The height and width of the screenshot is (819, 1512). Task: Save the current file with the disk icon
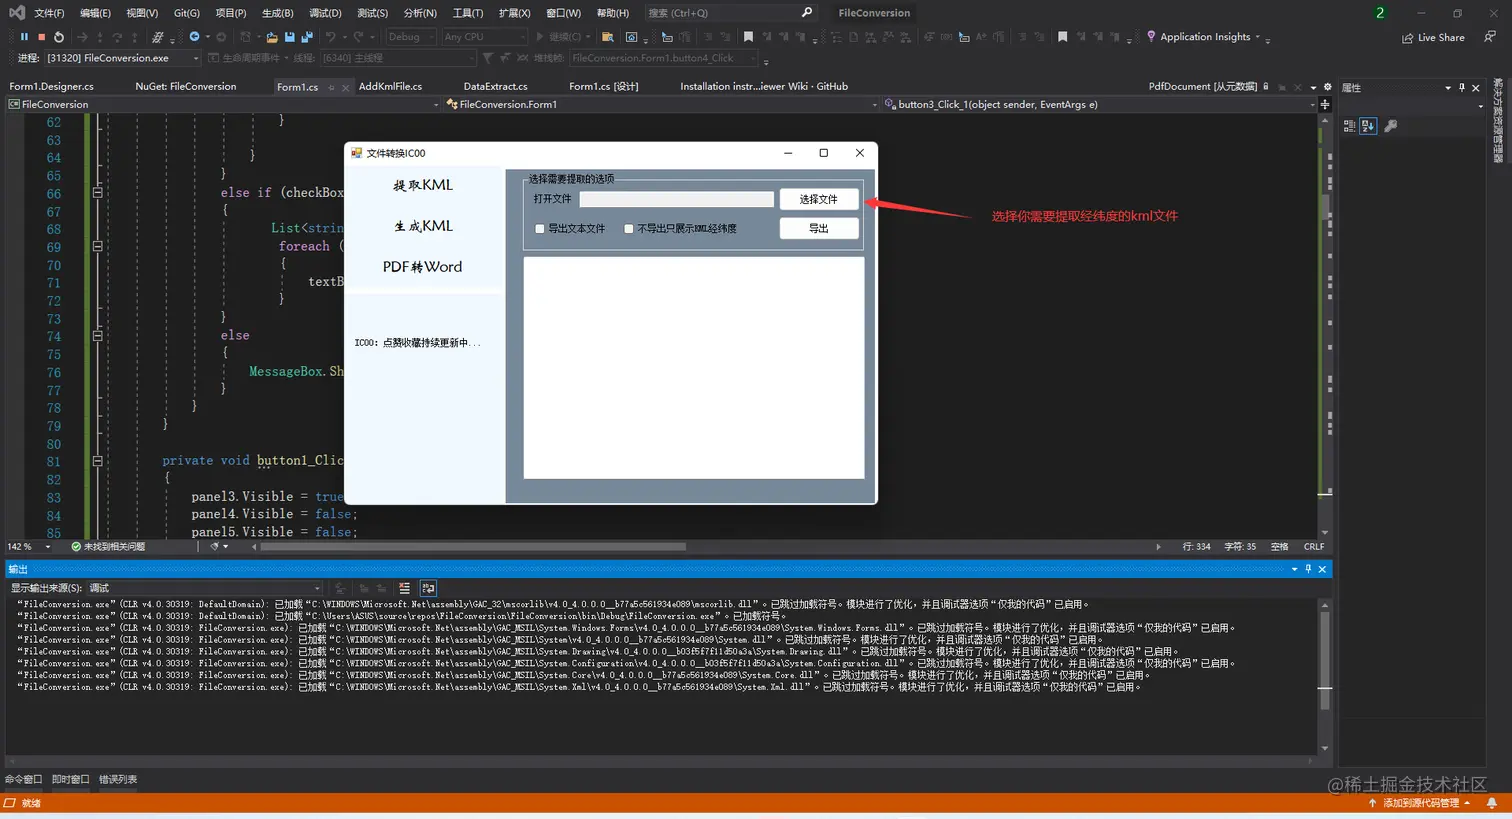tap(290, 37)
